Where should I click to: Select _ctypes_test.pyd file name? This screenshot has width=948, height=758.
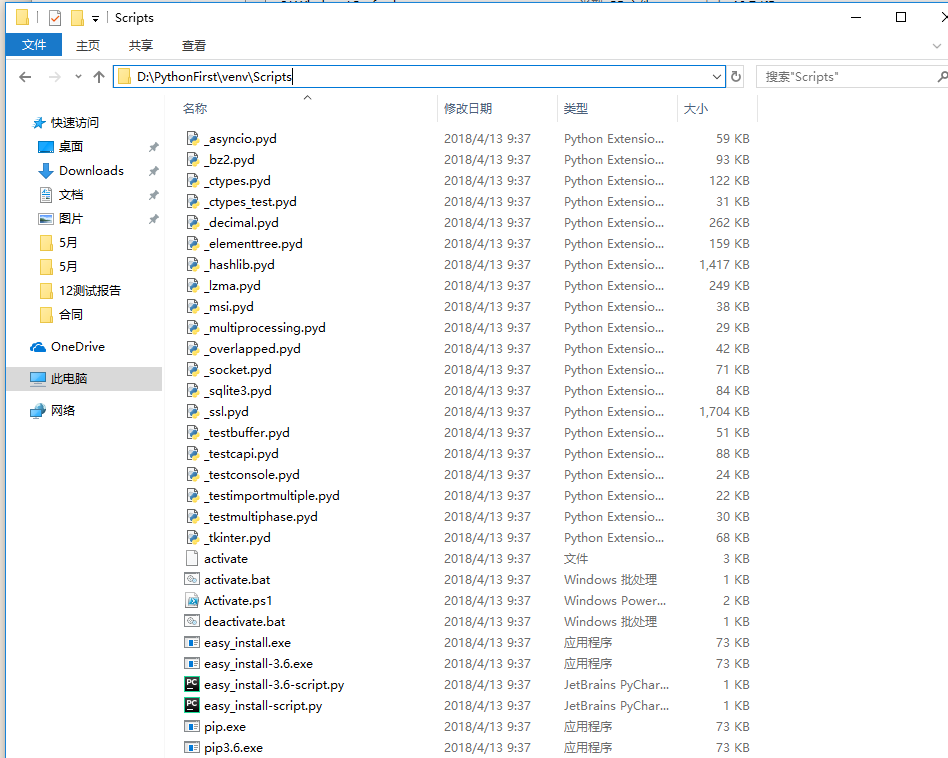click(250, 202)
